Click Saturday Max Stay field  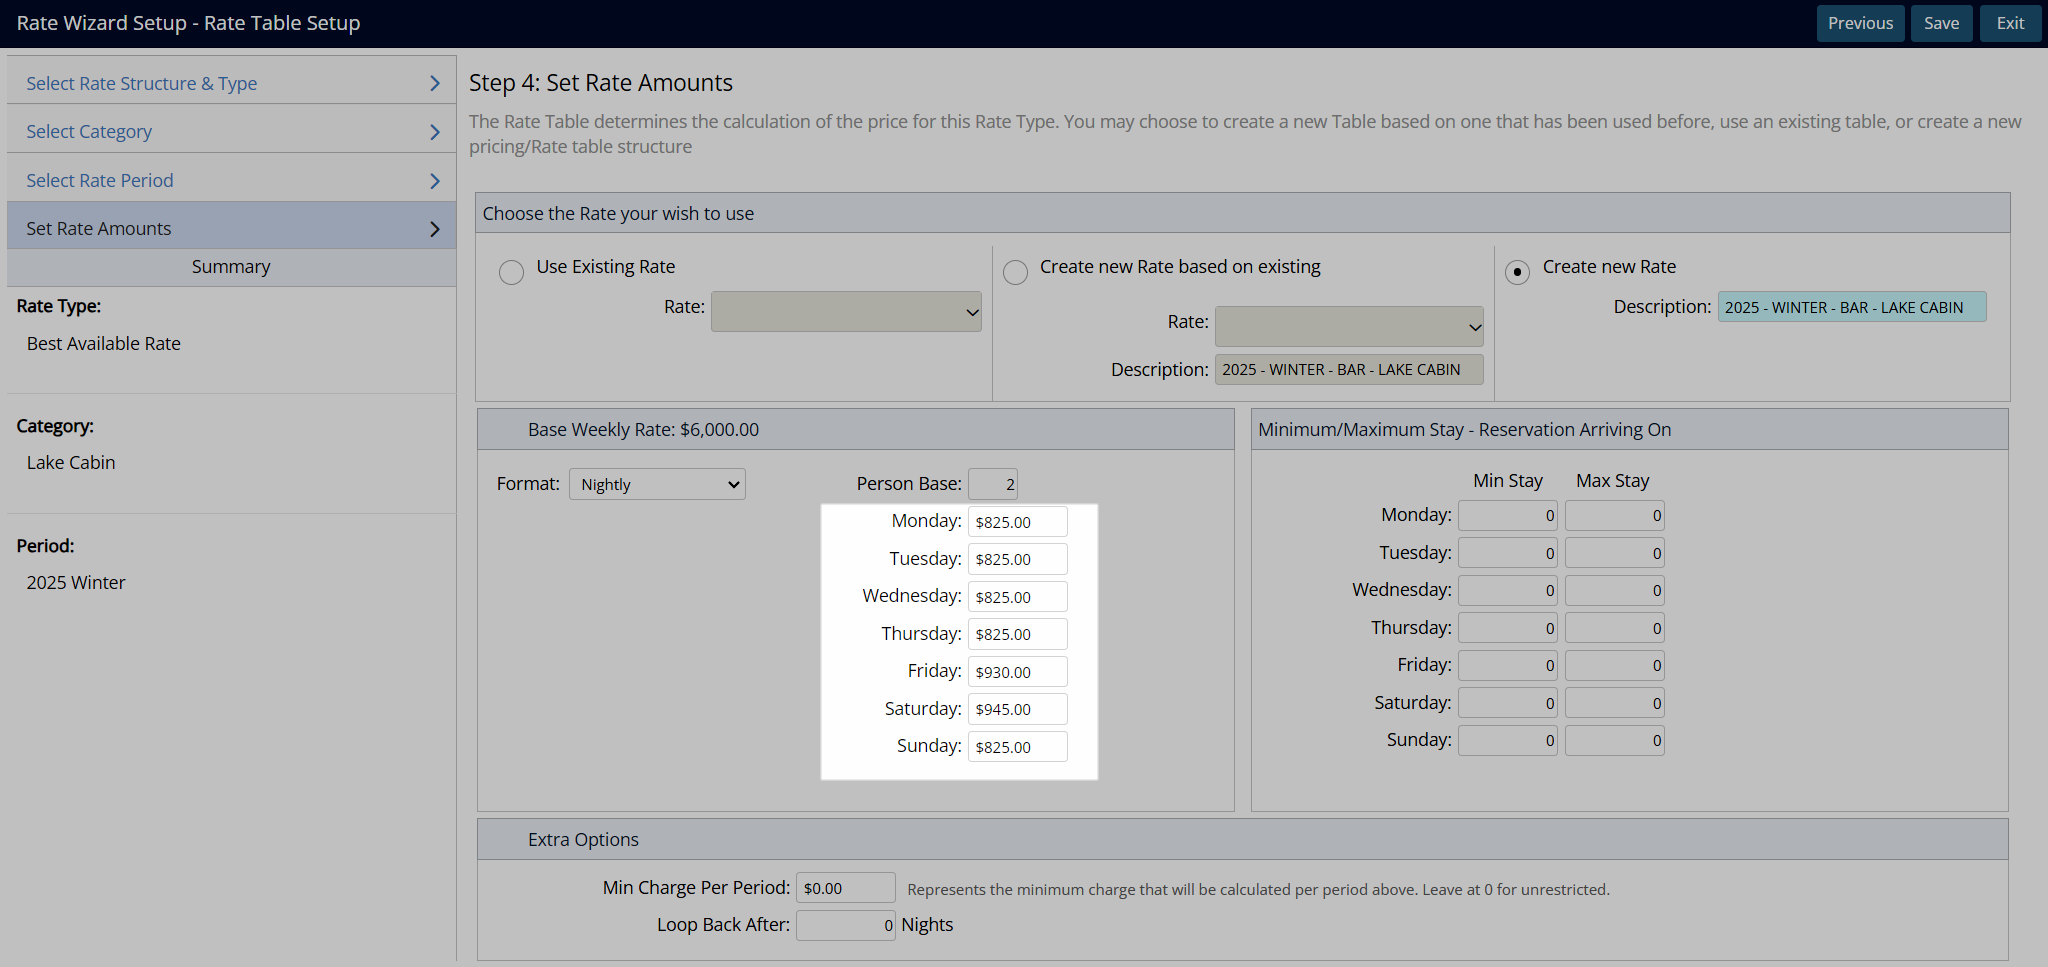(1614, 703)
